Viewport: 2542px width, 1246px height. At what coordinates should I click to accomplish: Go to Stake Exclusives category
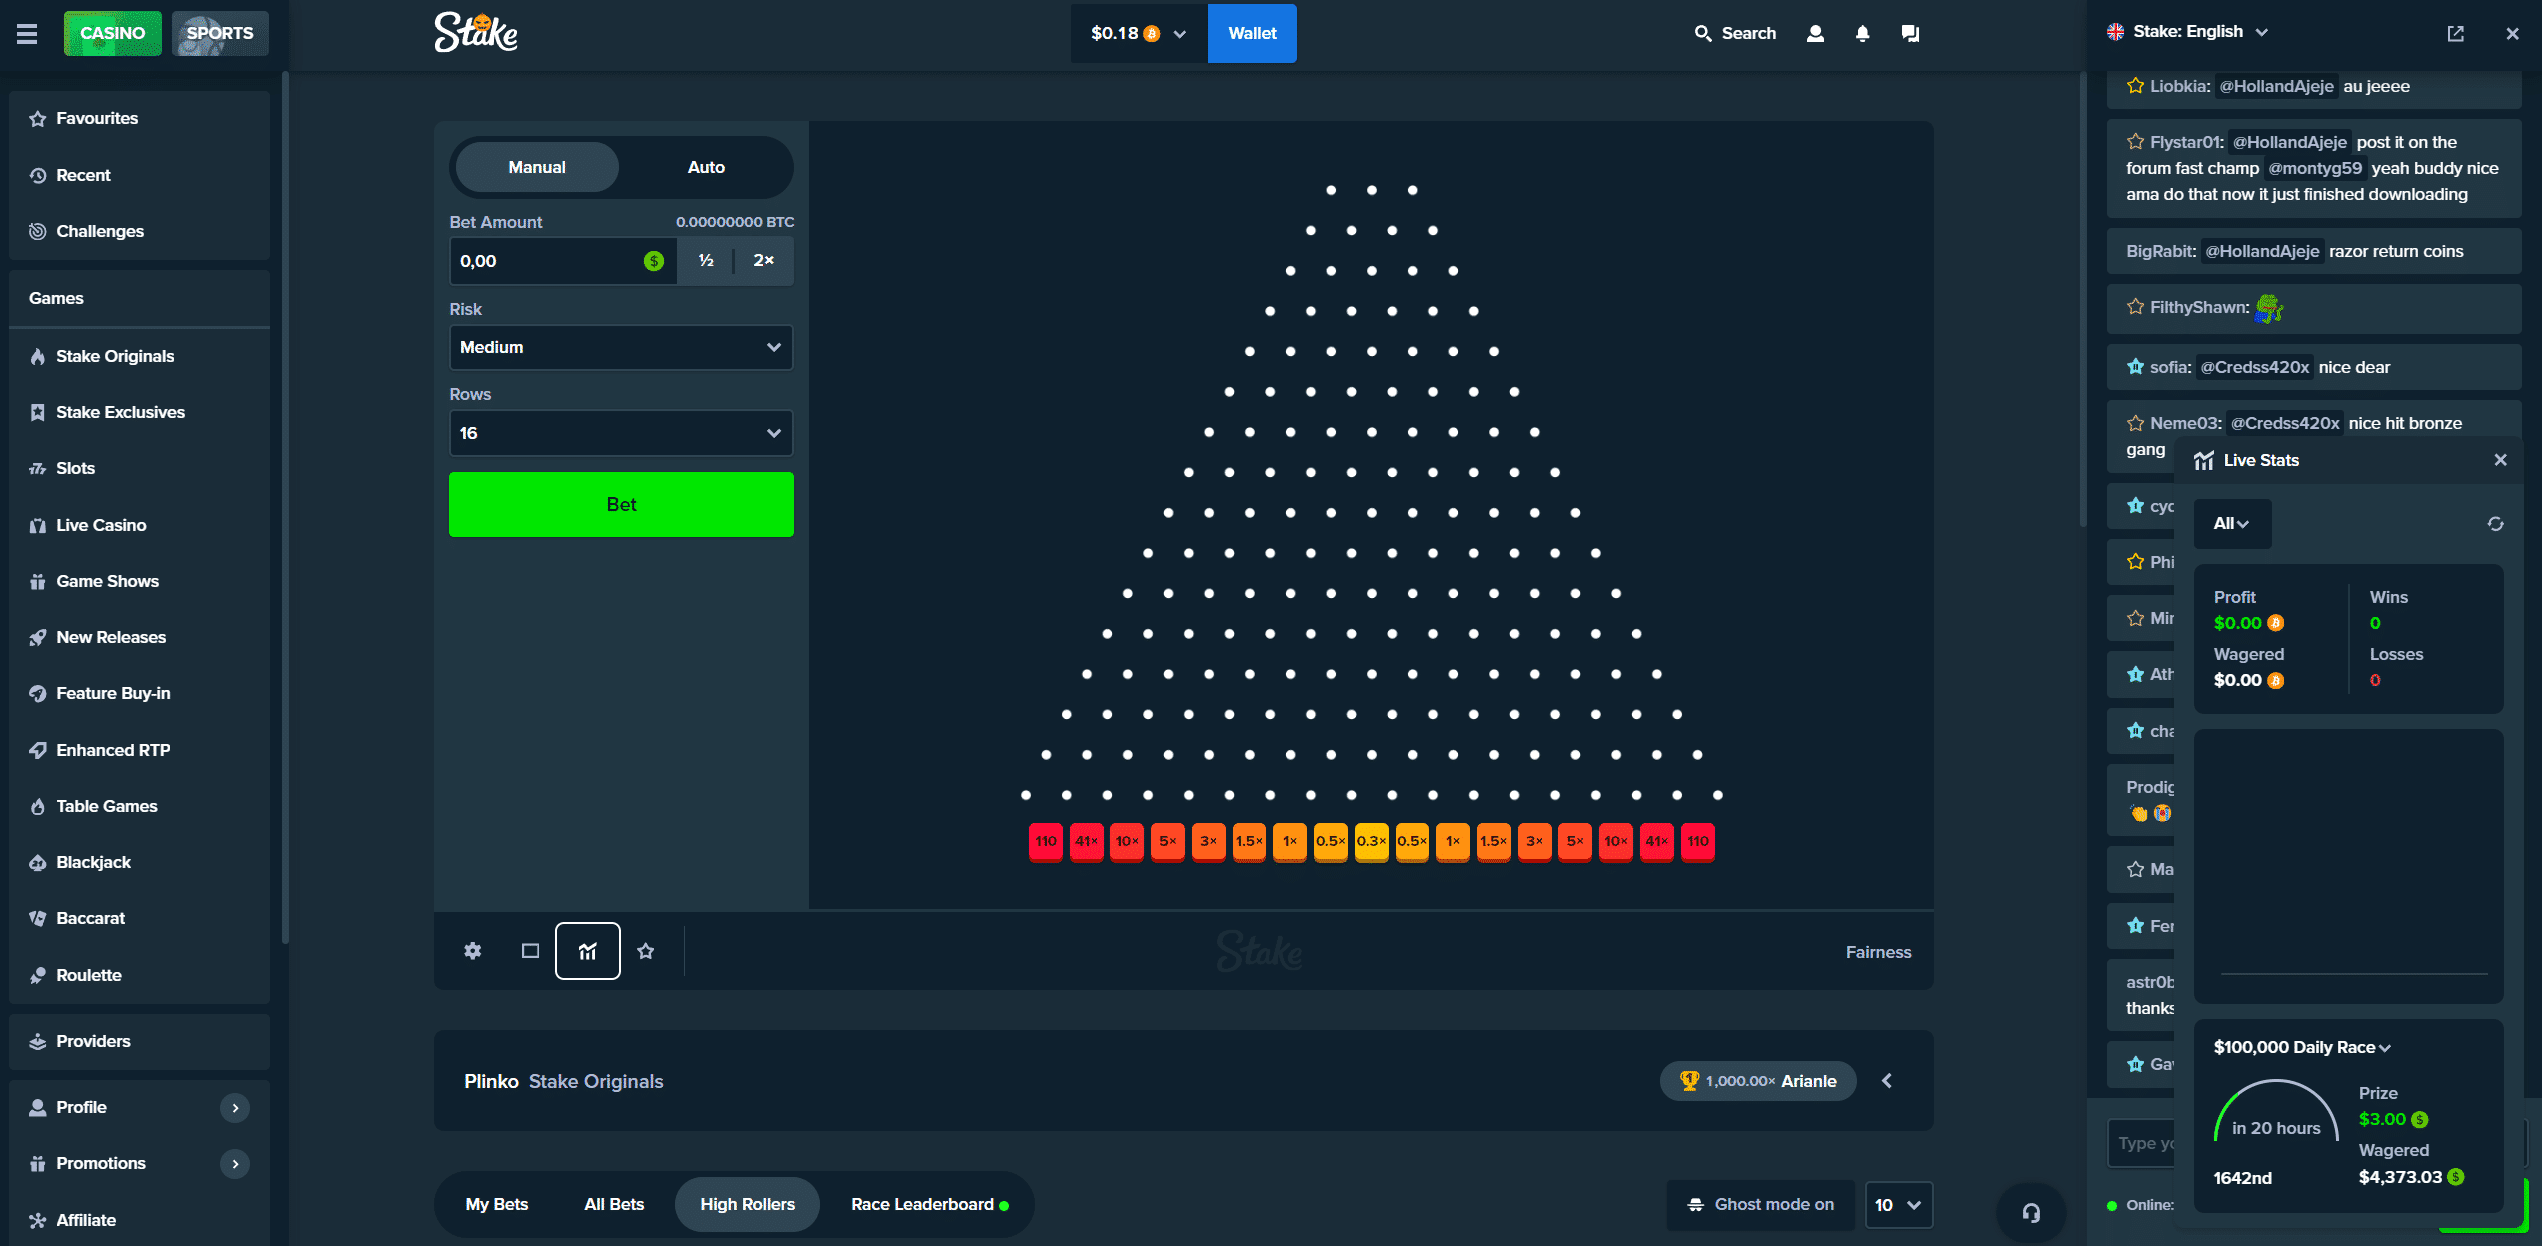139,412
